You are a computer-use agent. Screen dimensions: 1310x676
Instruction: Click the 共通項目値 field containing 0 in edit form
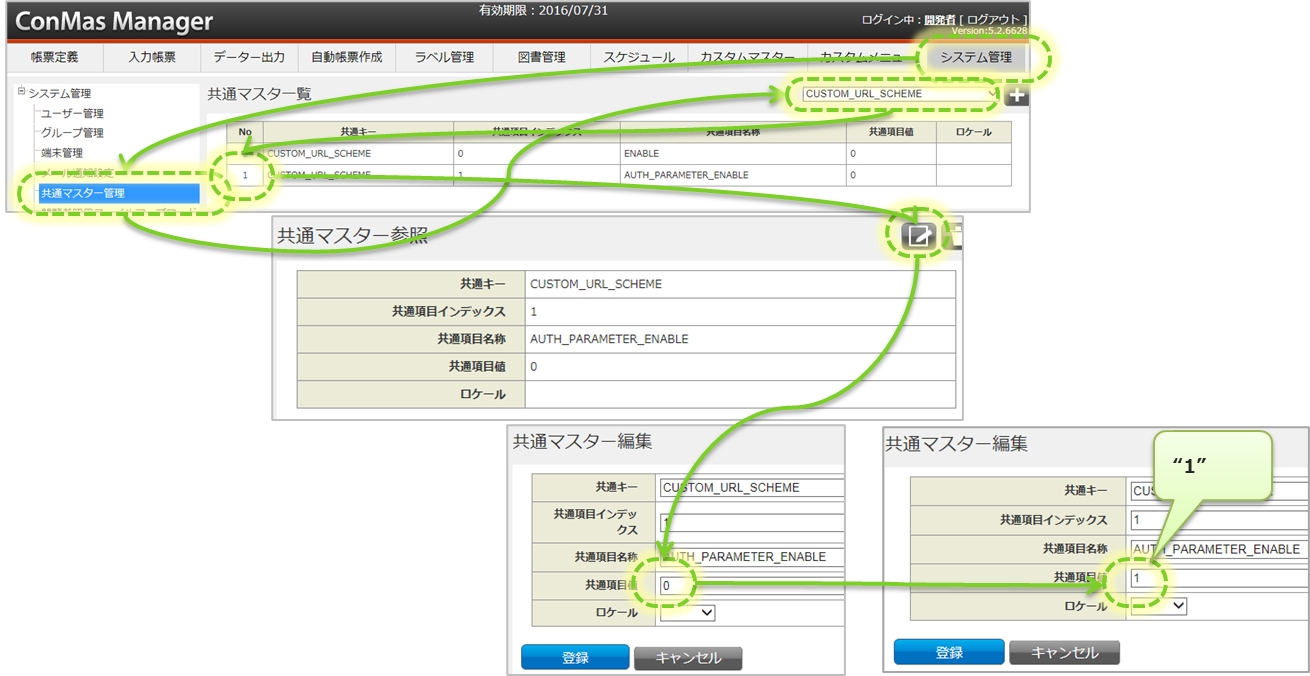tap(750, 585)
